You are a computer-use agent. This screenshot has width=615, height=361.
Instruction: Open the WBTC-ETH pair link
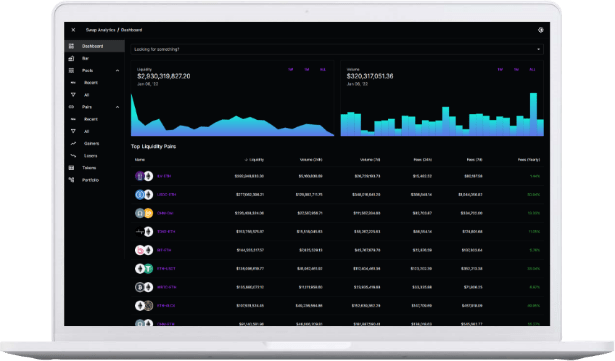coord(166,287)
